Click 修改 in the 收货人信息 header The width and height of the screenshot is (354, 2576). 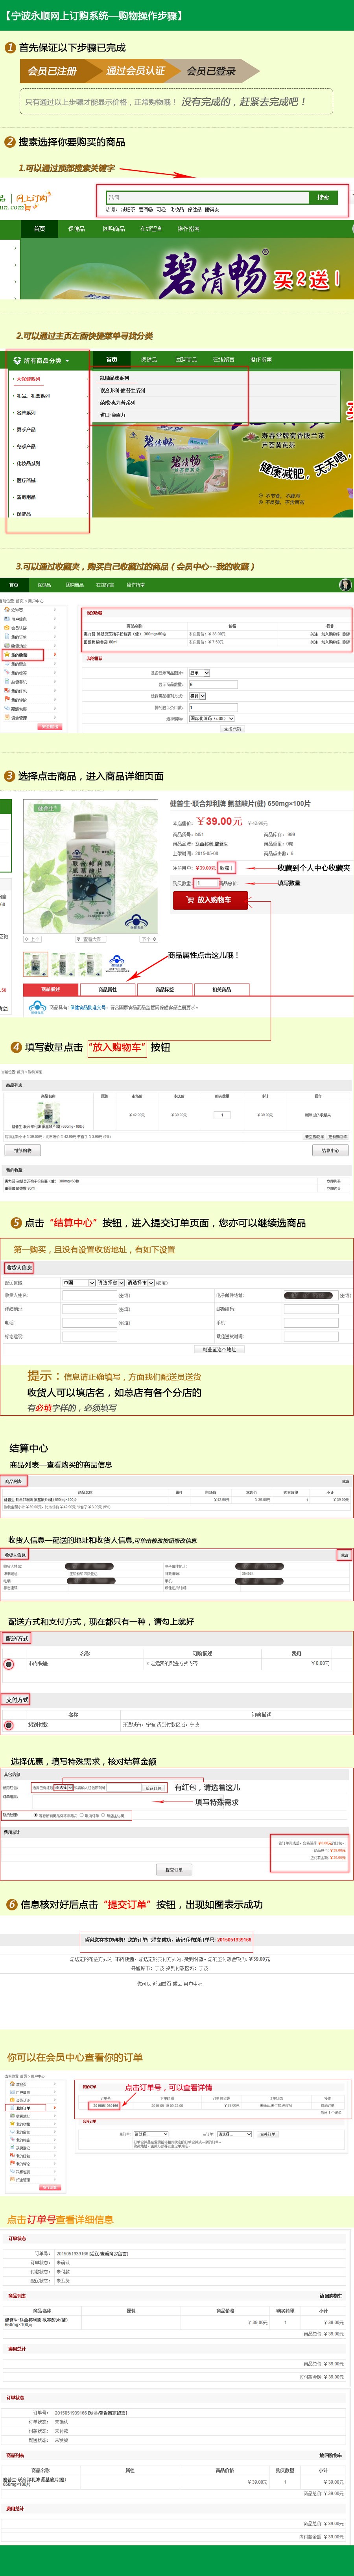344,1555
